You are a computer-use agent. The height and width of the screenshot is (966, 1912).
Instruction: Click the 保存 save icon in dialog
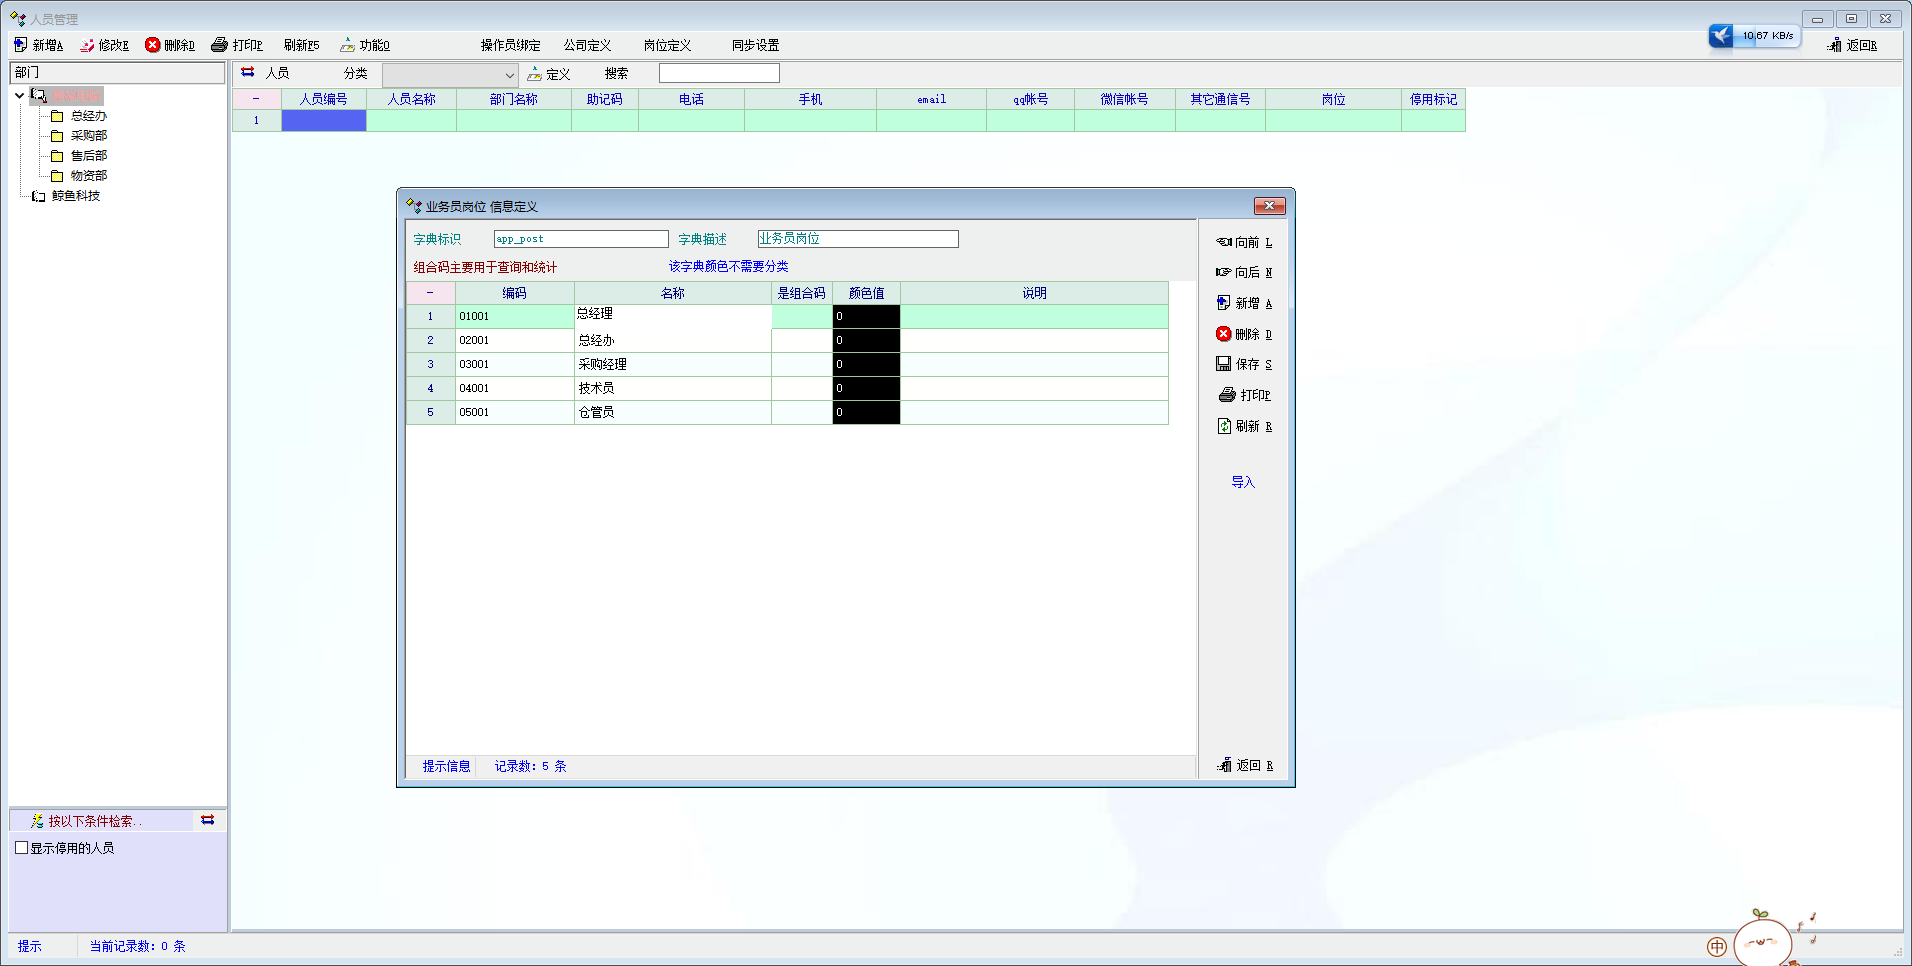click(x=1223, y=364)
